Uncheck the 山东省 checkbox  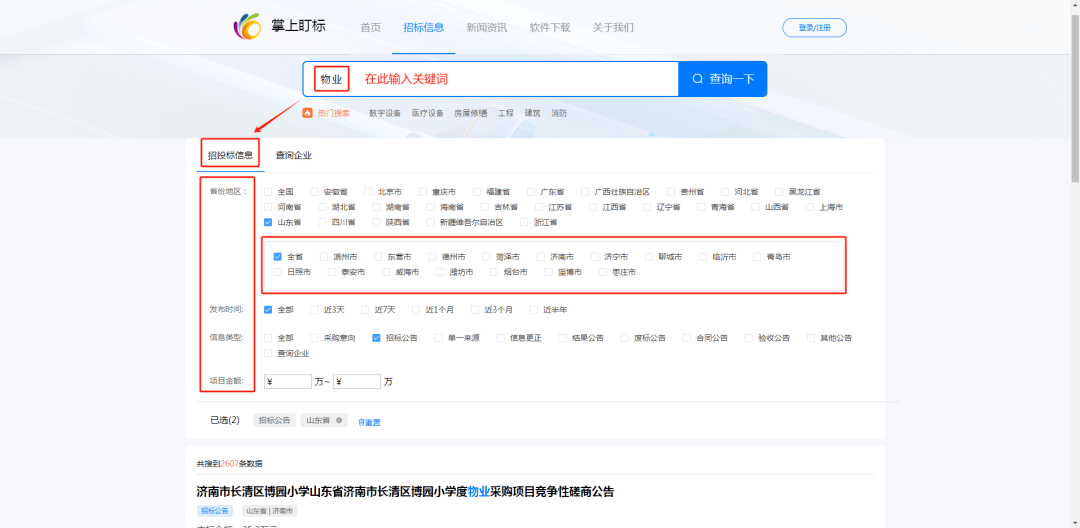click(x=269, y=222)
